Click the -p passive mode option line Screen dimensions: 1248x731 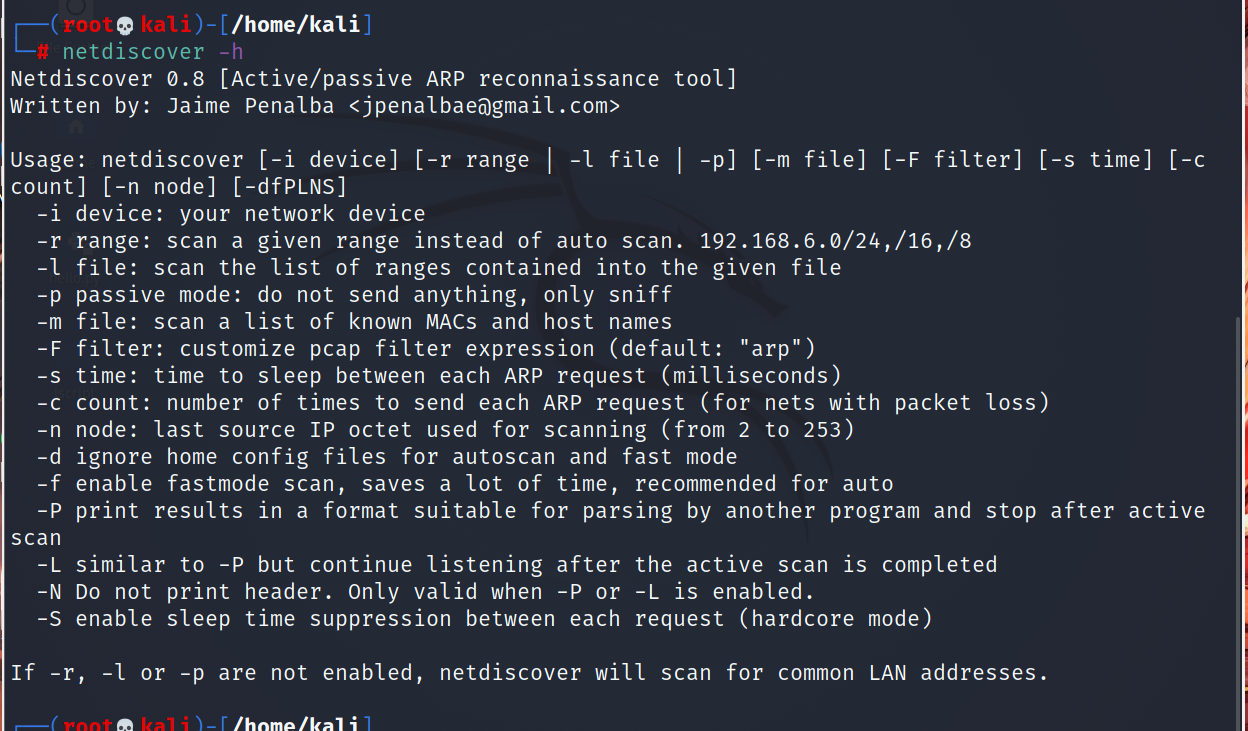coord(354,295)
